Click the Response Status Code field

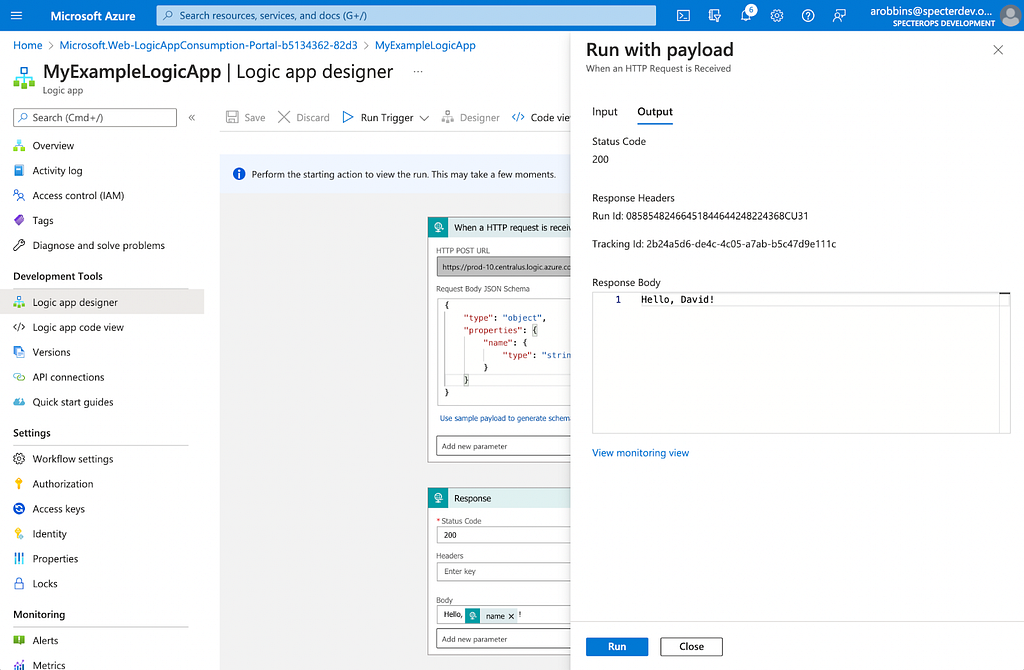(504, 535)
